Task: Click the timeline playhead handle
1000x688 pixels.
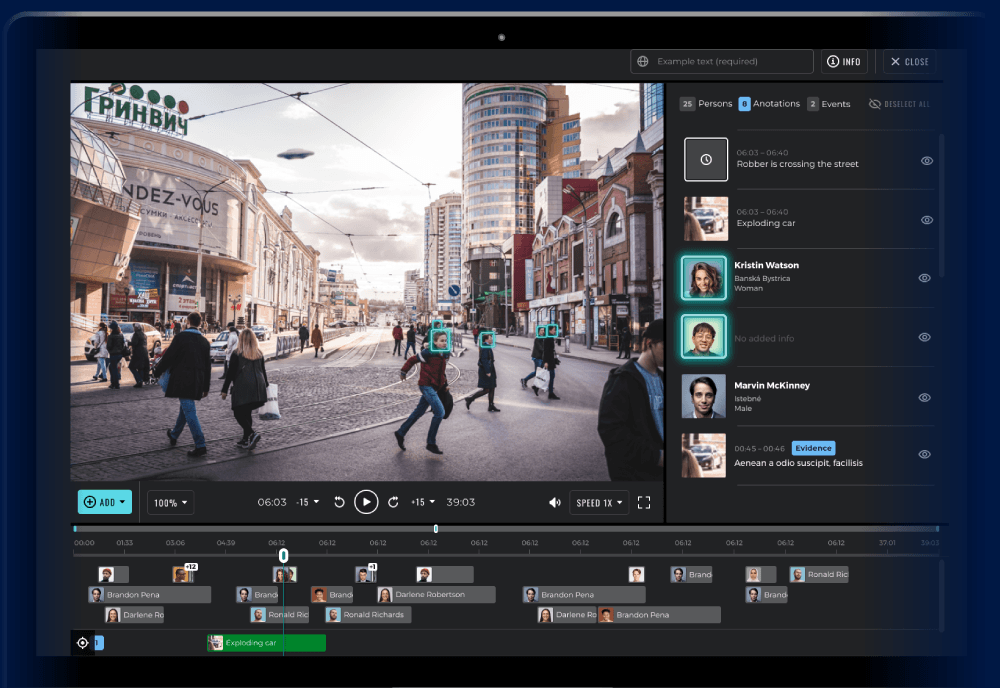Action: 283,555
